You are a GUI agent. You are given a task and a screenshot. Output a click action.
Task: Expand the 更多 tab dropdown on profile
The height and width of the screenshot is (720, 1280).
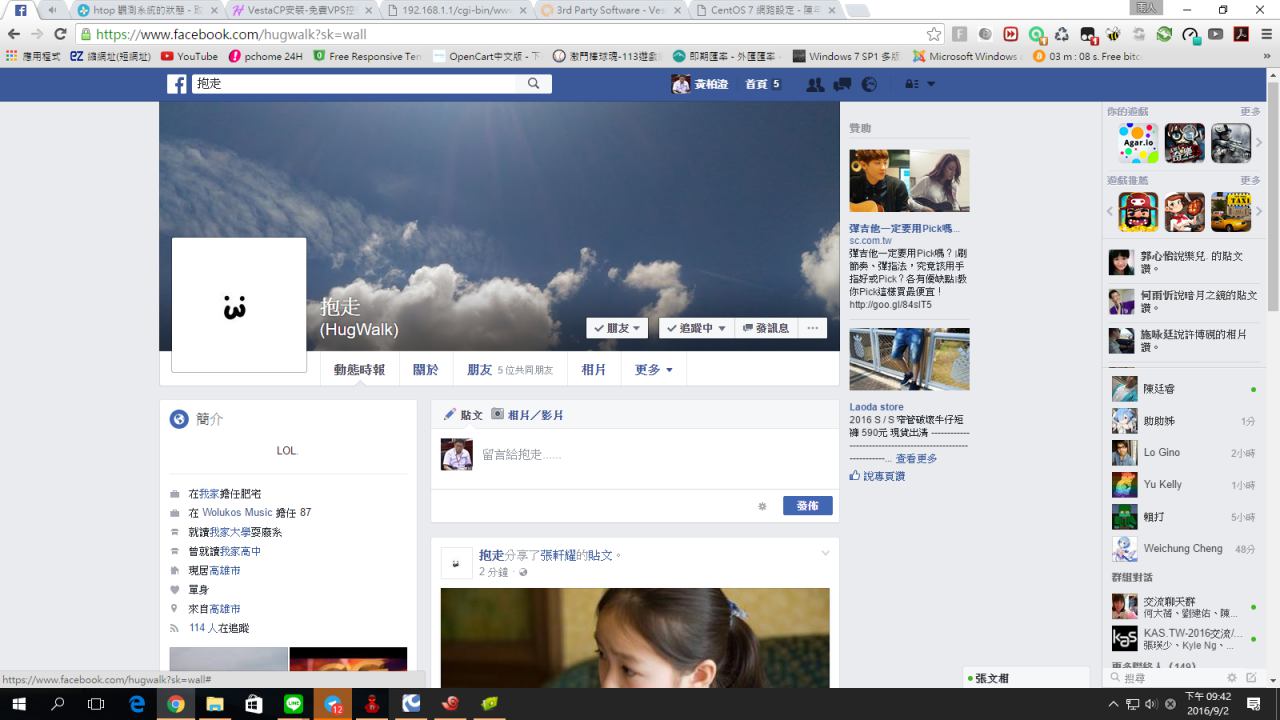pyautogui.click(x=653, y=370)
